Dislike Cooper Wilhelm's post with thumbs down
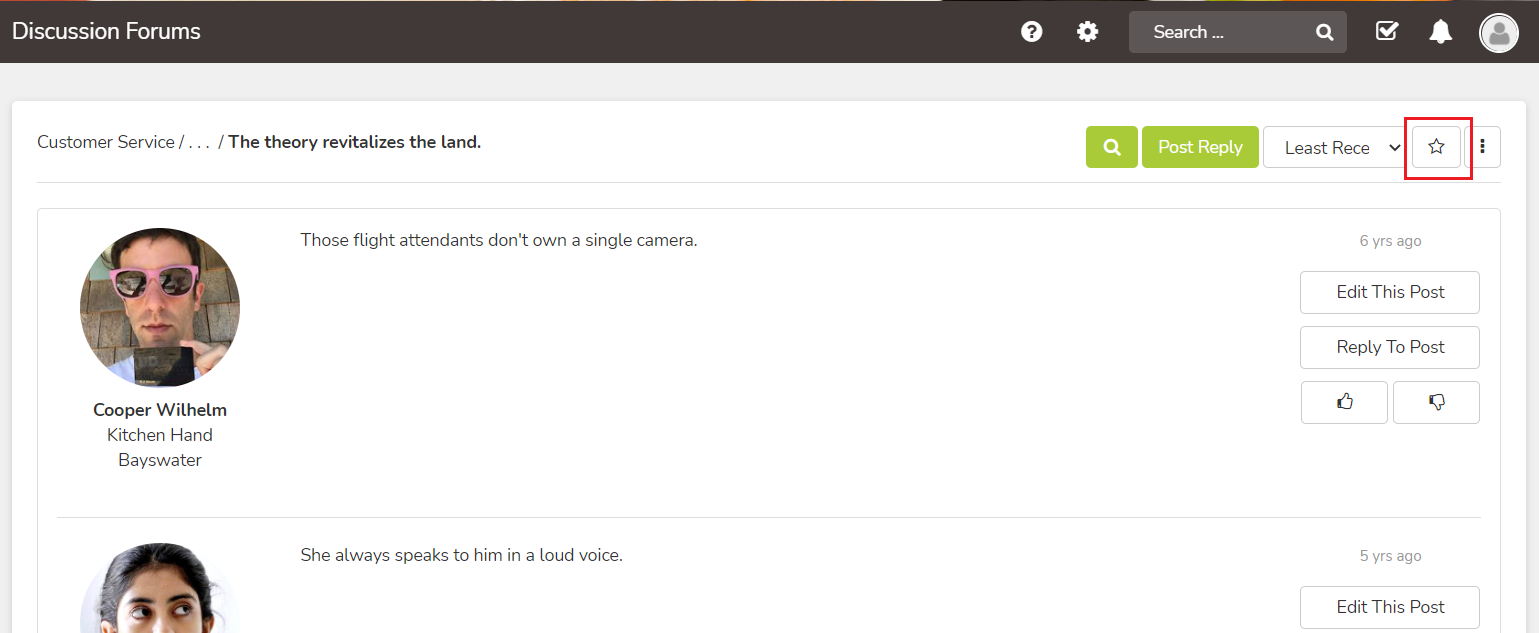1539x633 pixels. (x=1436, y=402)
